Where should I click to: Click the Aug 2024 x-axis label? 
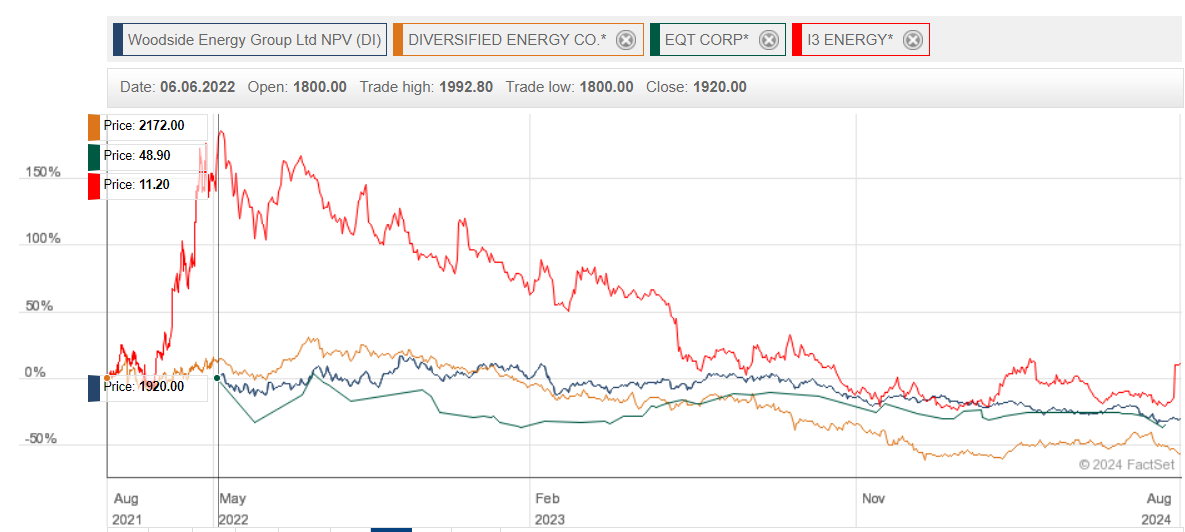pos(1156,509)
